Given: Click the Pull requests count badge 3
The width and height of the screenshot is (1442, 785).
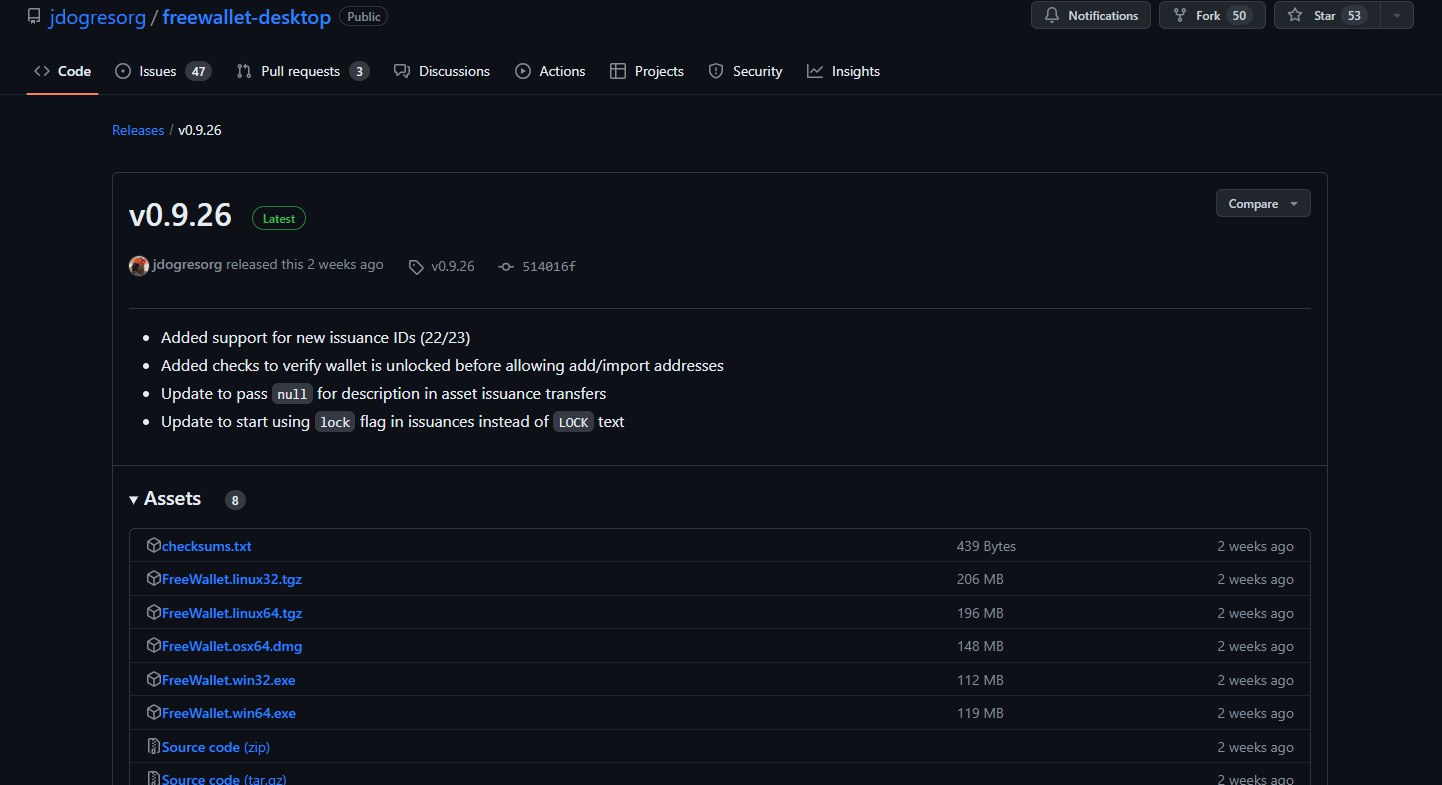Looking at the screenshot, I should point(359,71).
